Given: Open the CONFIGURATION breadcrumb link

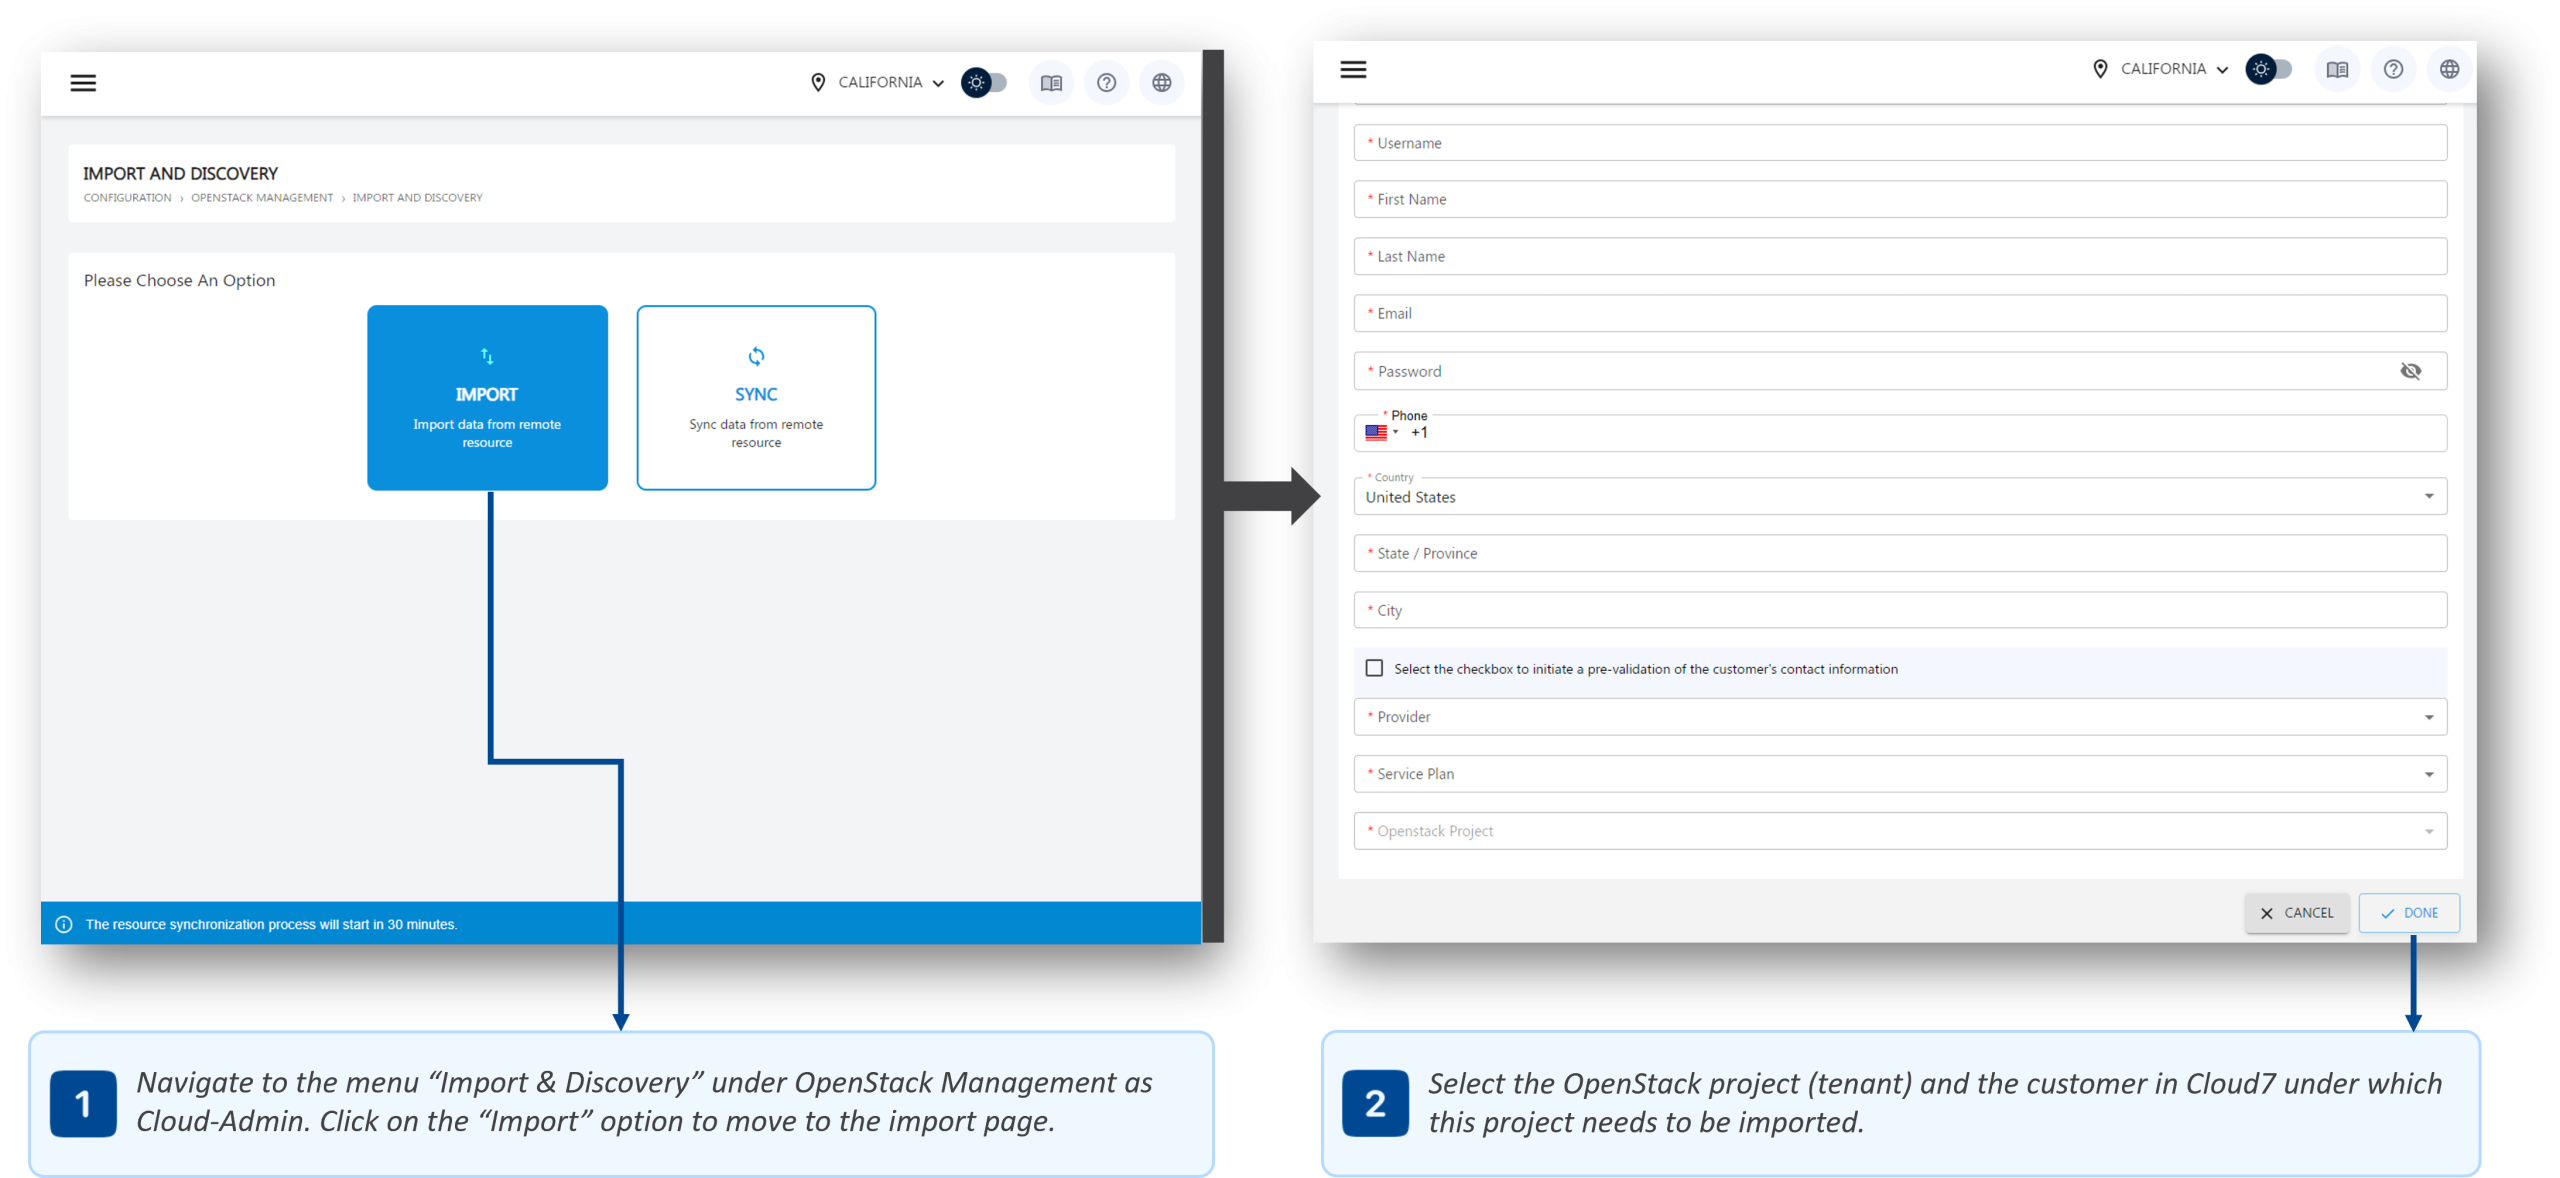Looking at the screenshot, I should click(127, 197).
